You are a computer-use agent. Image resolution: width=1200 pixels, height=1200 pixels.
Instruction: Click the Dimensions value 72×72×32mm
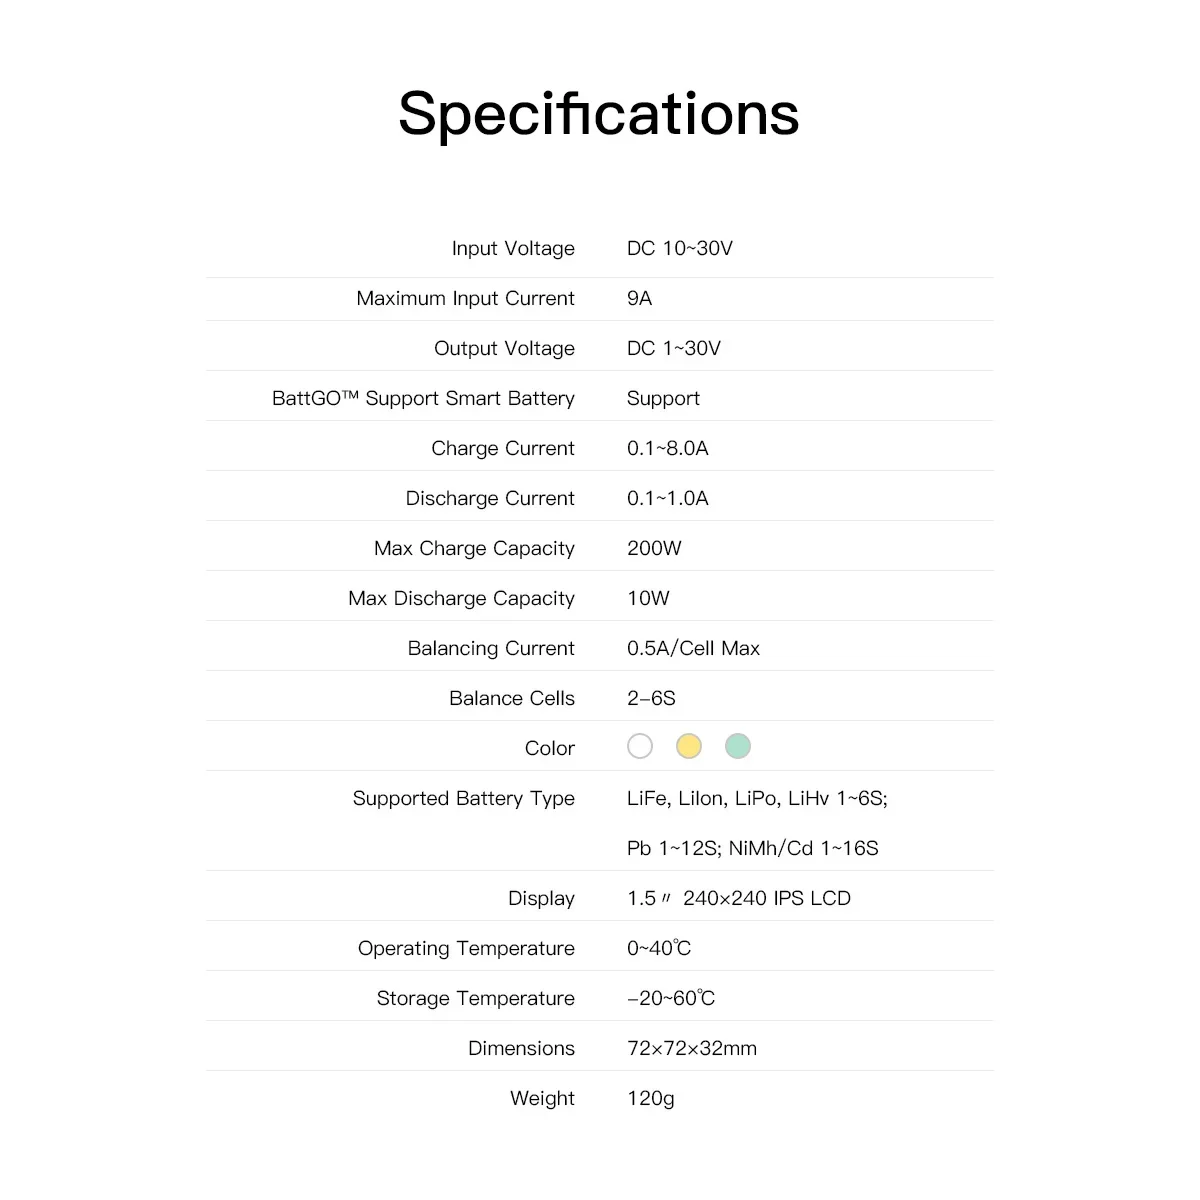tap(692, 1048)
